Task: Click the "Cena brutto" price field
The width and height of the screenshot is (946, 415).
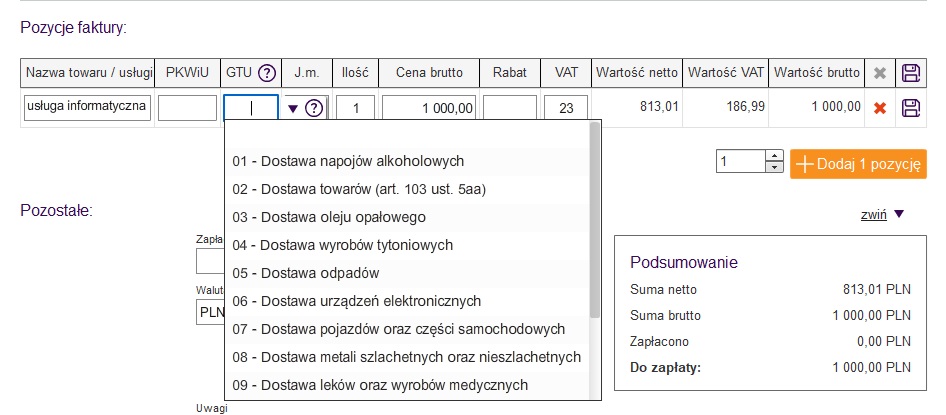Action: 428,108
